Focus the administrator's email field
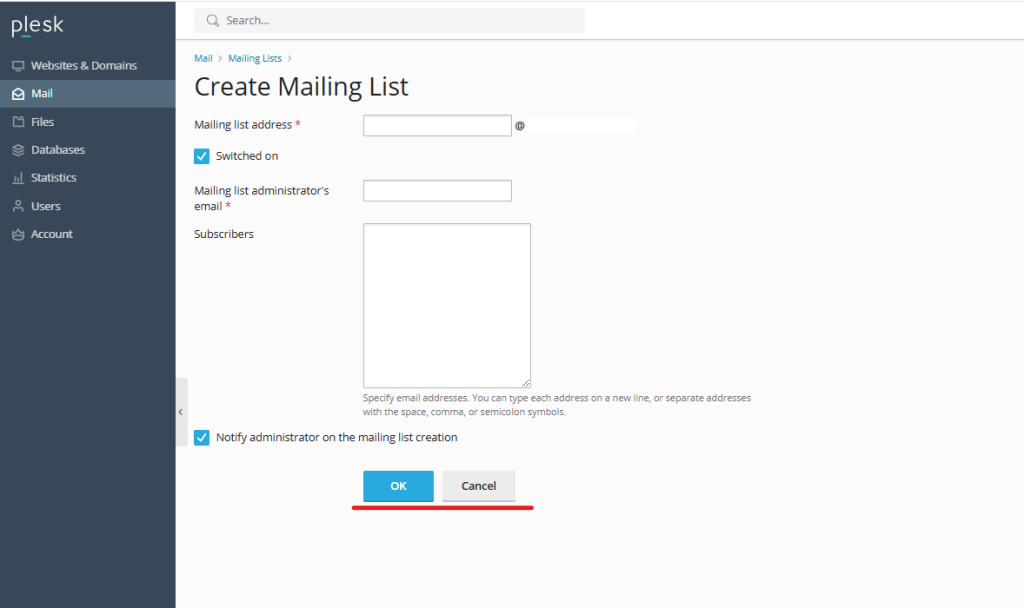Image resolution: width=1024 pixels, height=608 pixels. (437, 191)
